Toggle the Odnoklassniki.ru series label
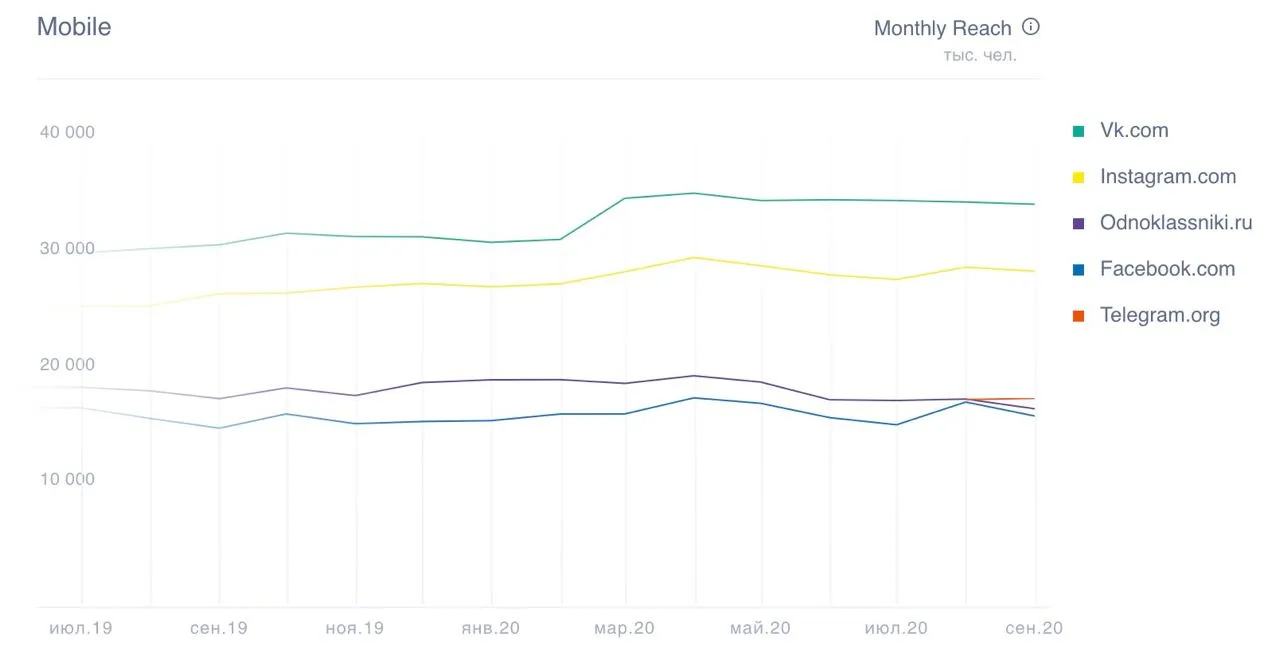Screen dimensions: 1280x672 tap(1176, 223)
